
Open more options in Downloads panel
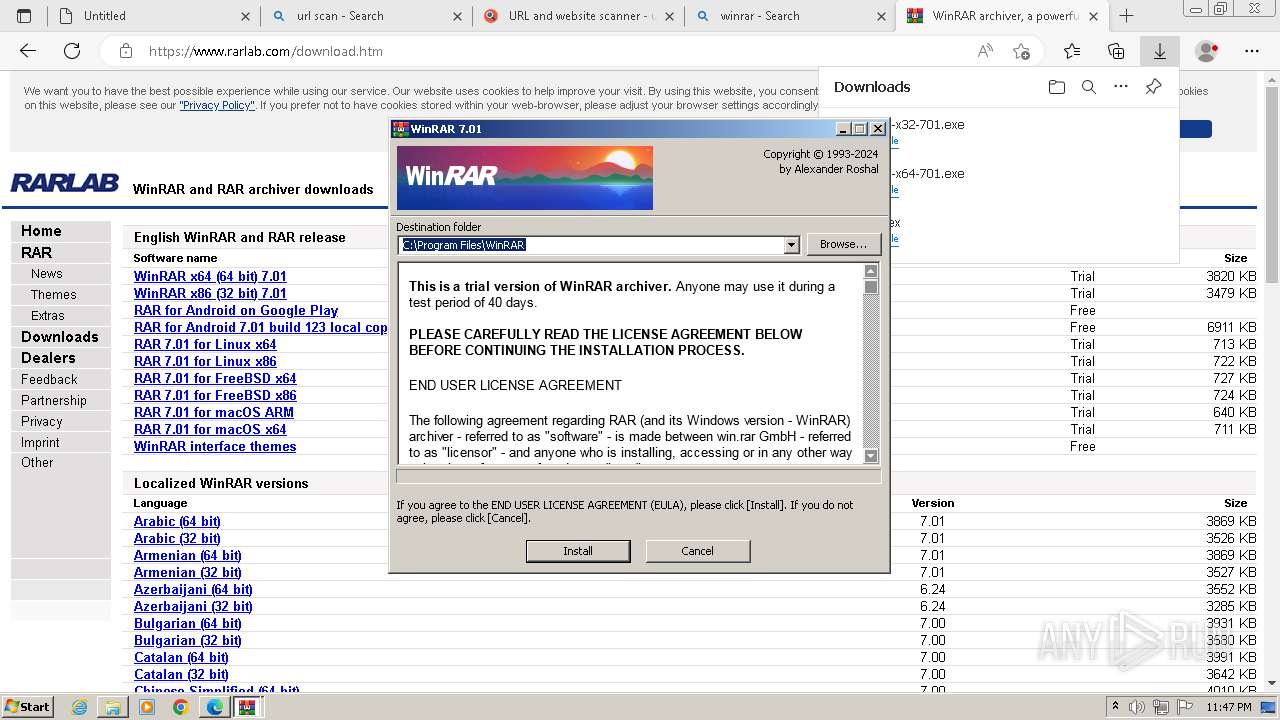click(1121, 87)
